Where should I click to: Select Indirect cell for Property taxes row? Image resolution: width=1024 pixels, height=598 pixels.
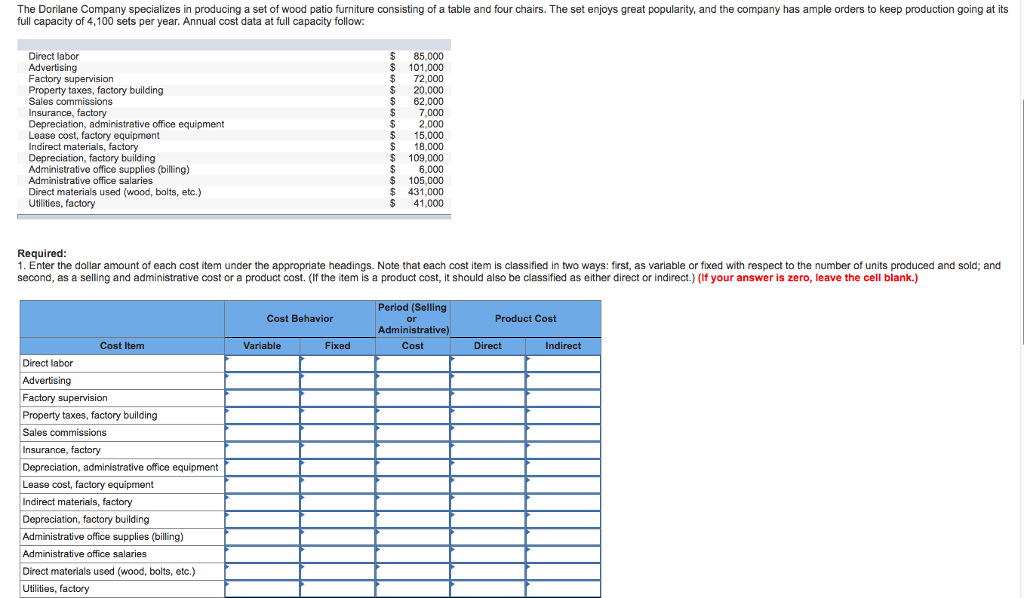click(563, 415)
